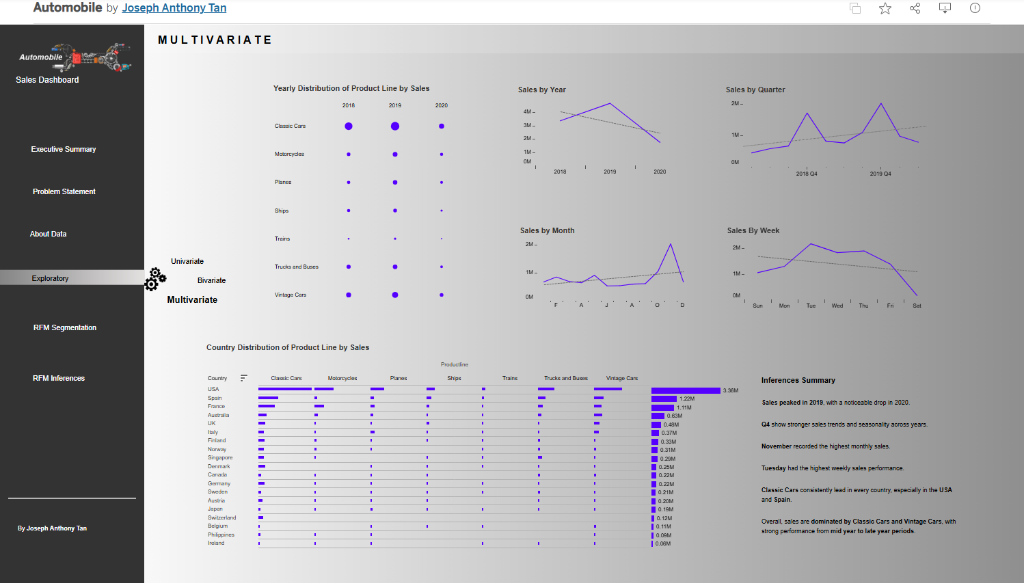The height and width of the screenshot is (583, 1024).
Task: Select the Germany country row label
Action: (219, 484)
